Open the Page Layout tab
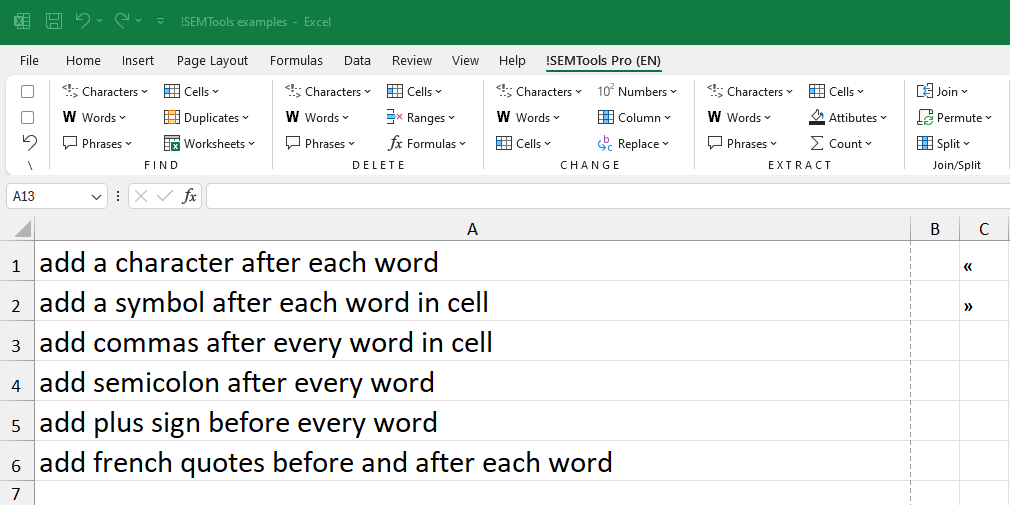Screen dimensions: 1010x505 (x=212, y=61)
